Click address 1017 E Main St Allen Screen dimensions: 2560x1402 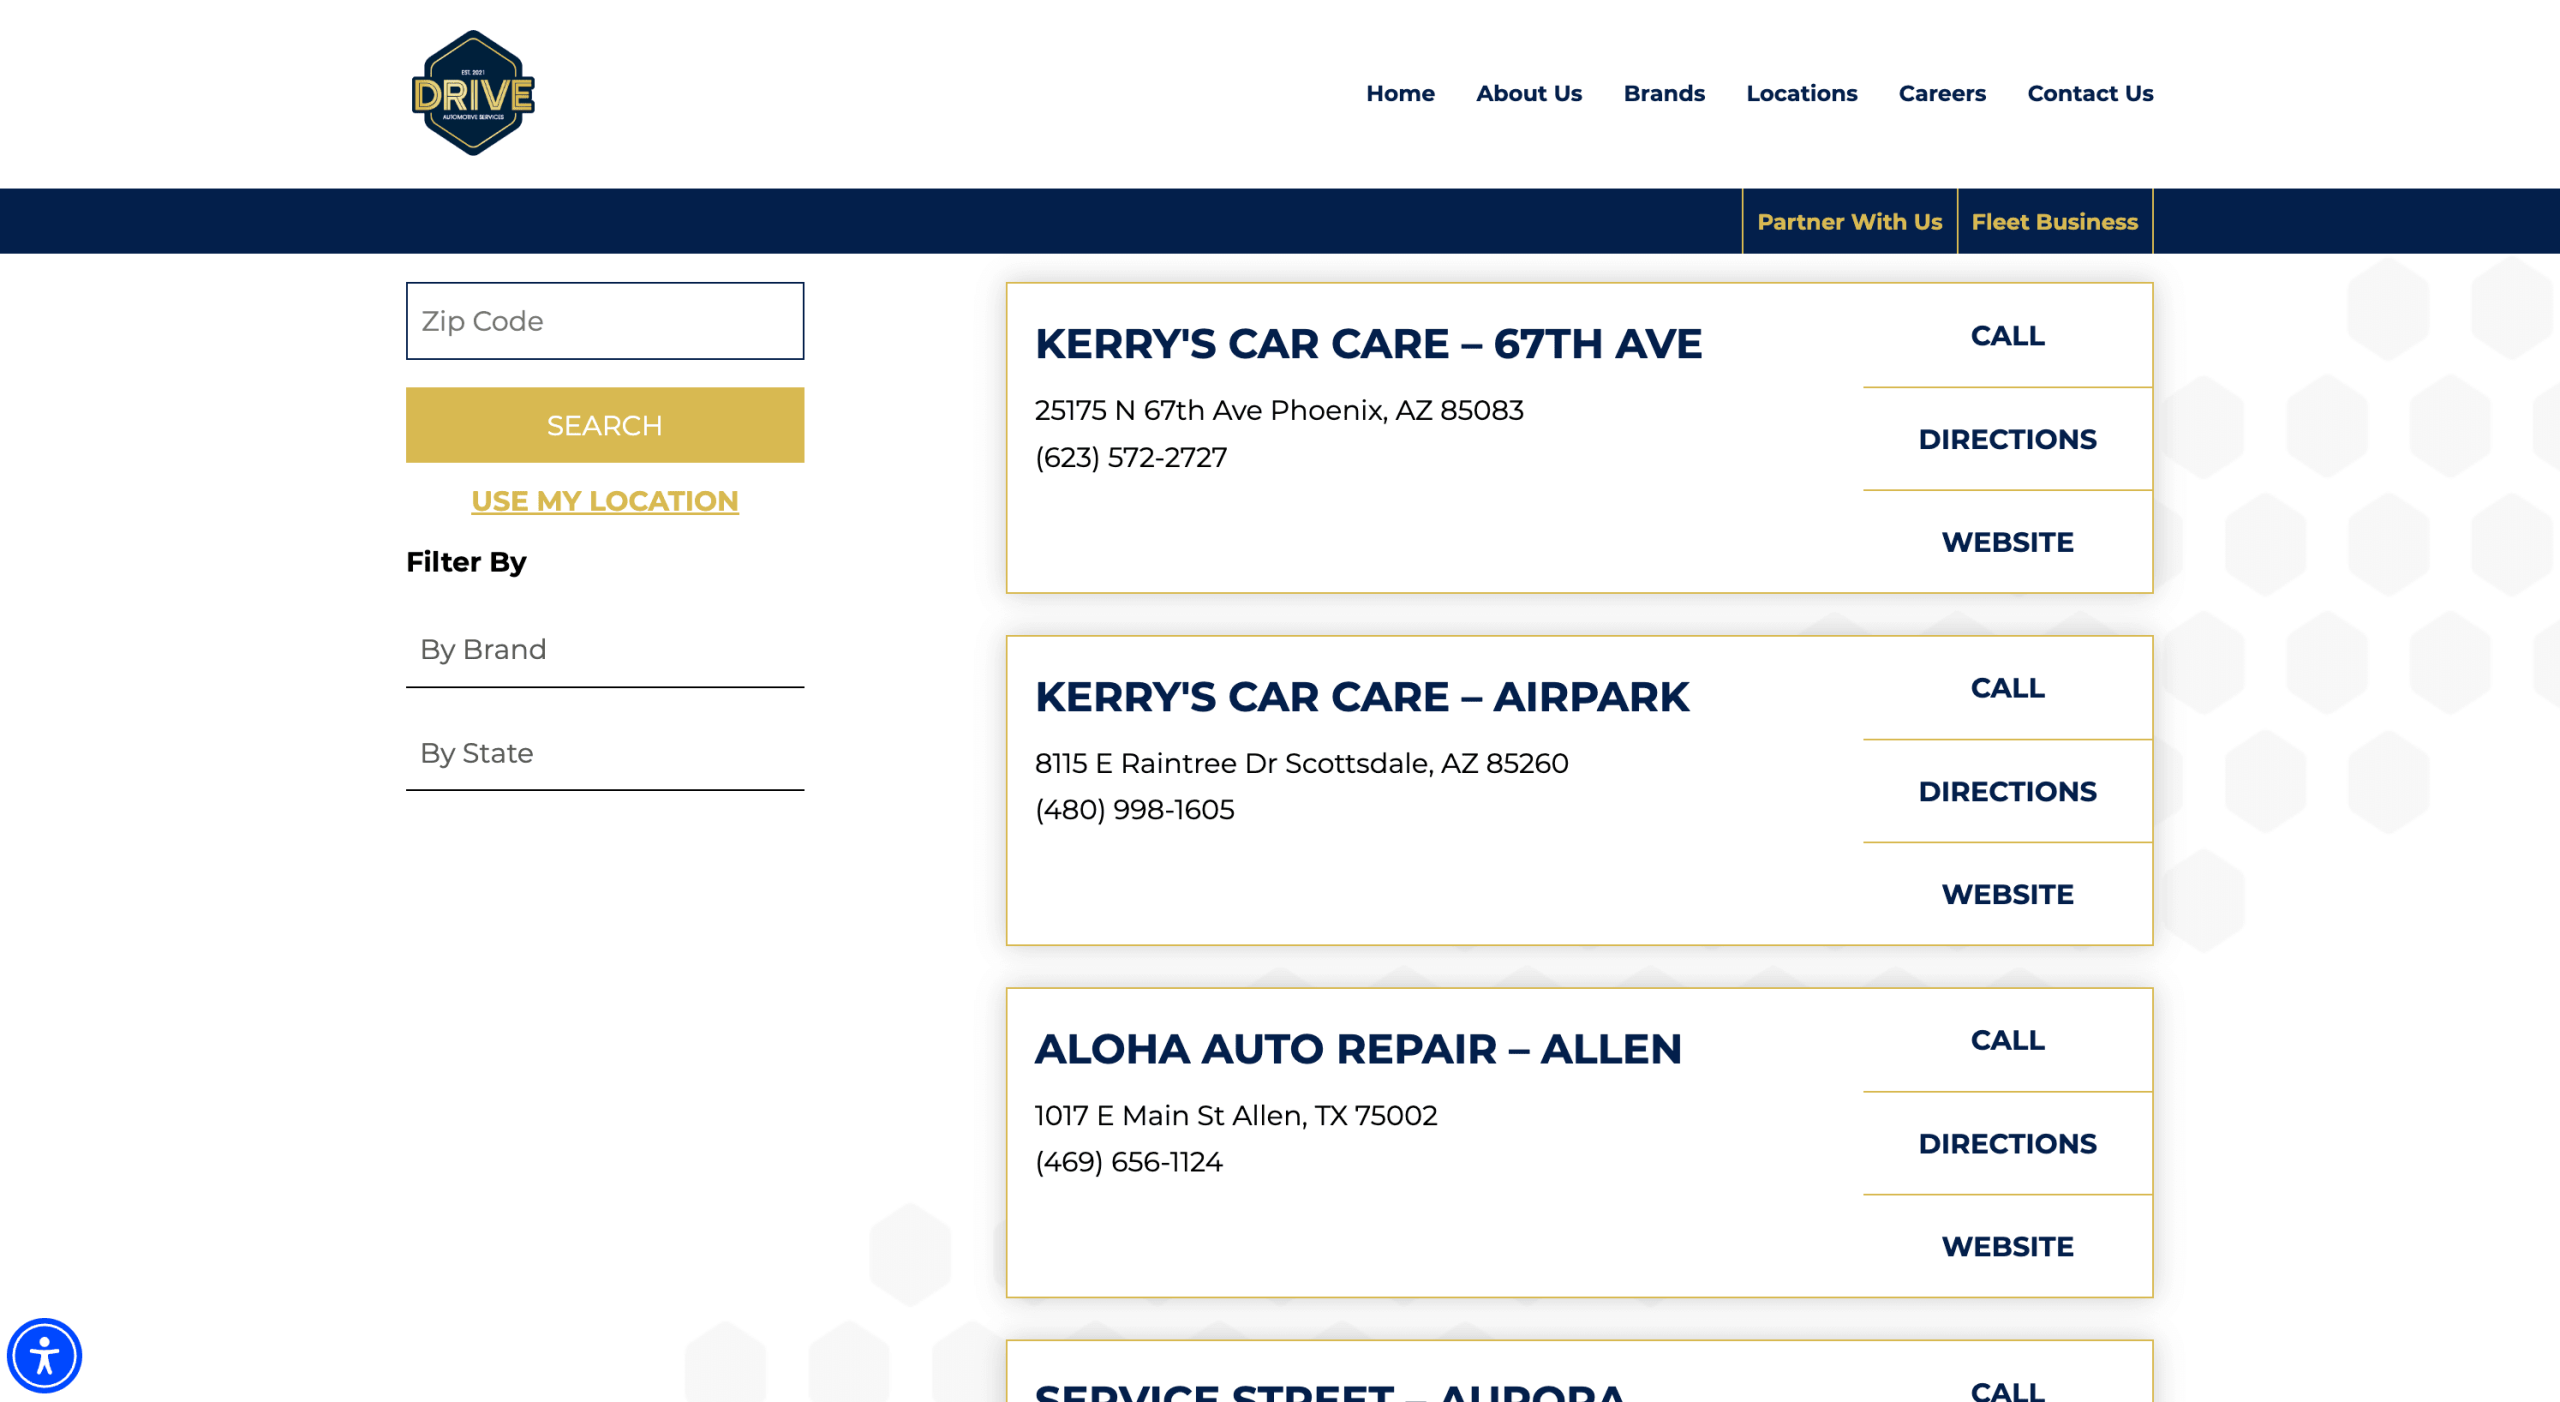[1236, 1115]
